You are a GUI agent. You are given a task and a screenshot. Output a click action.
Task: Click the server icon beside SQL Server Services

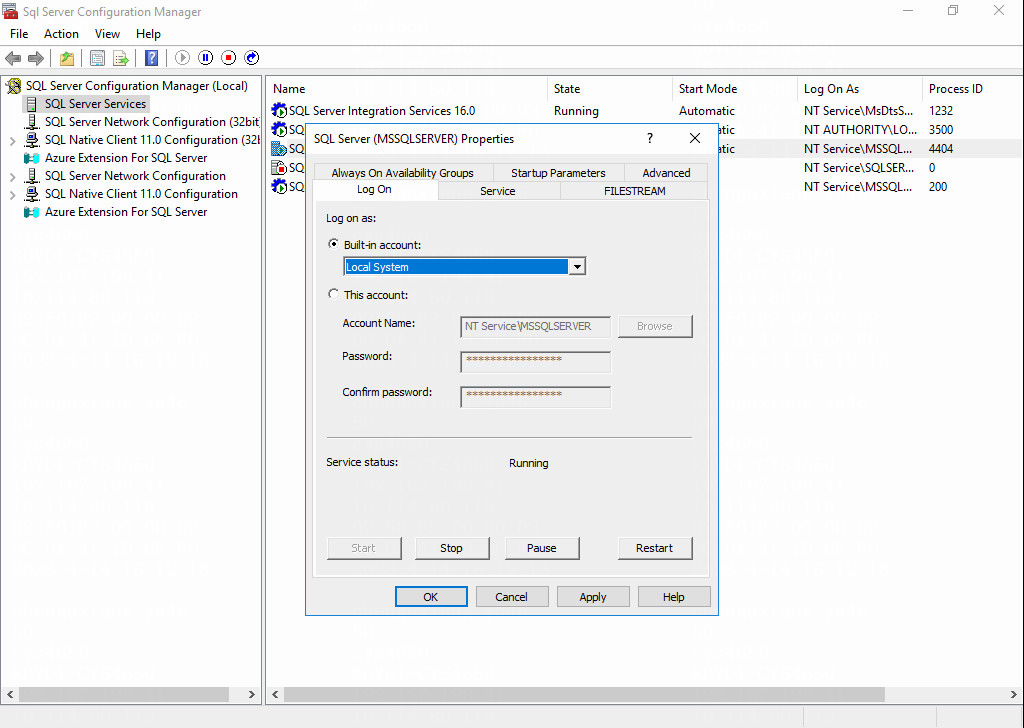31,104
